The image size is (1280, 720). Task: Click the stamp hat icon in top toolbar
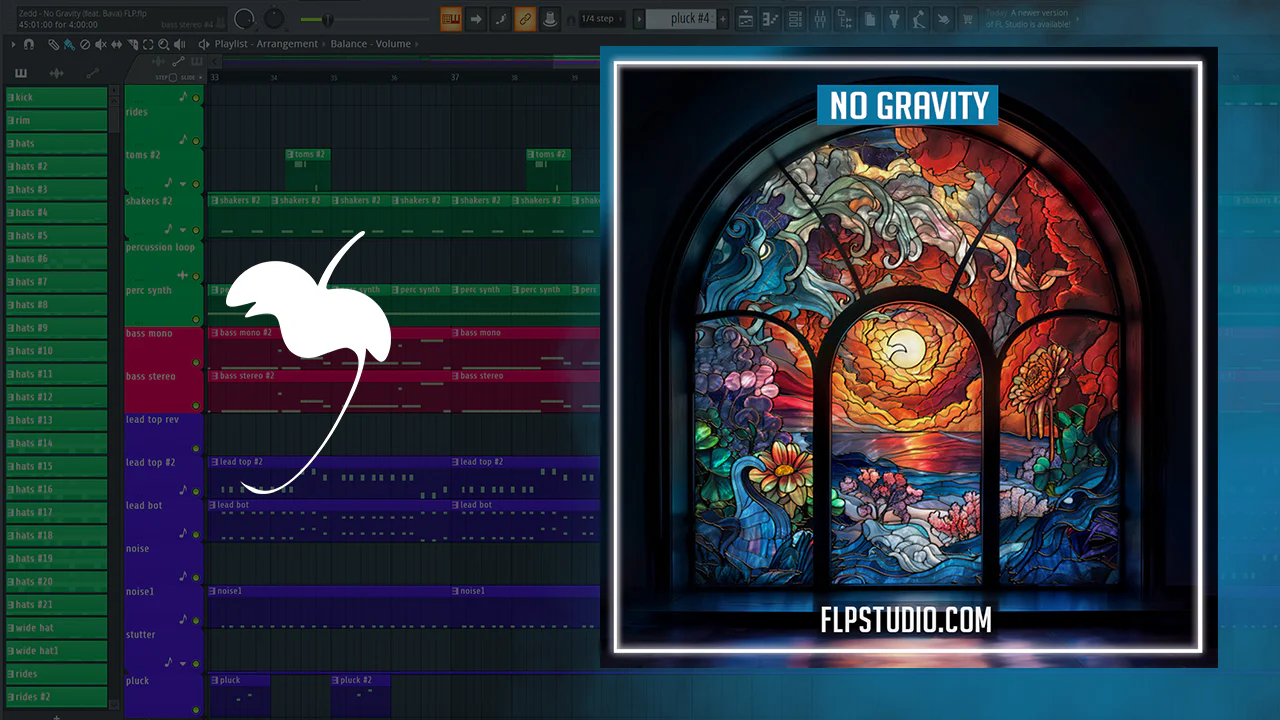(550, 19)
